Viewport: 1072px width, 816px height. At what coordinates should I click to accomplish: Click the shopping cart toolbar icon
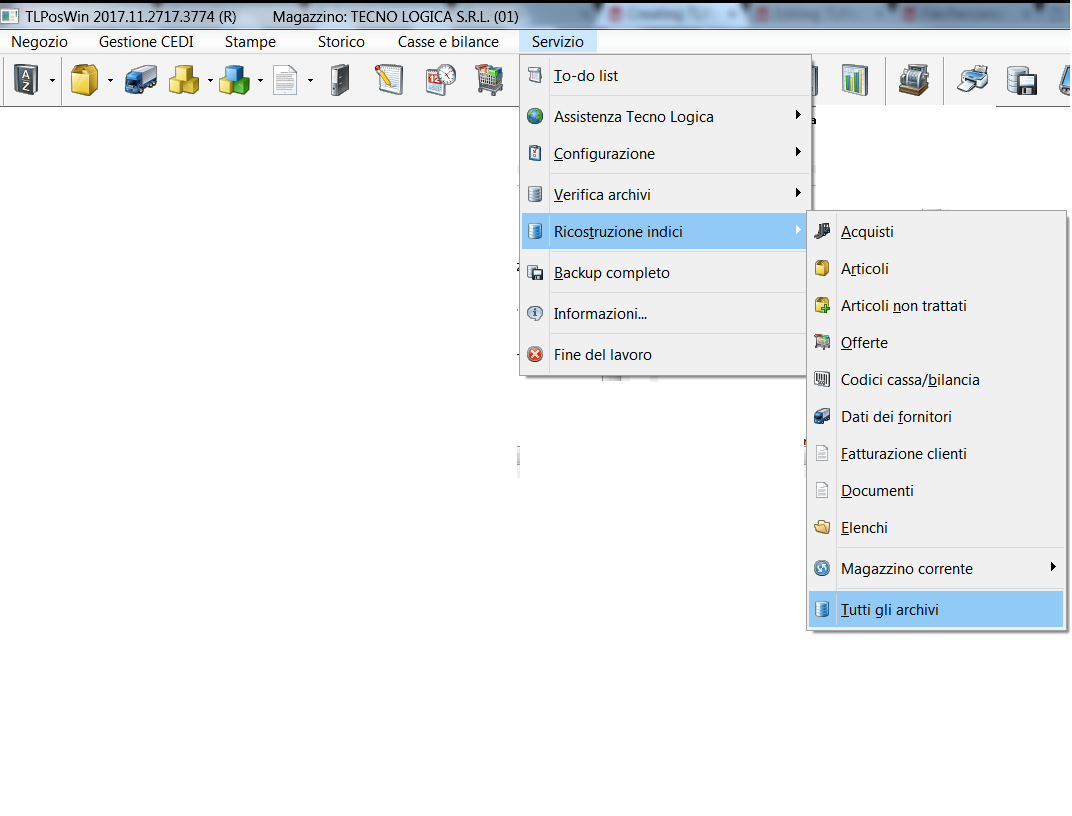[x=489, y=80]
